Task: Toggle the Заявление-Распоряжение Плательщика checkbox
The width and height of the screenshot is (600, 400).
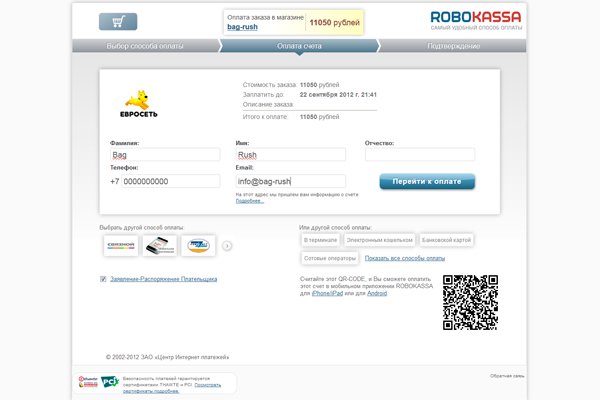Action: [103, 279]
